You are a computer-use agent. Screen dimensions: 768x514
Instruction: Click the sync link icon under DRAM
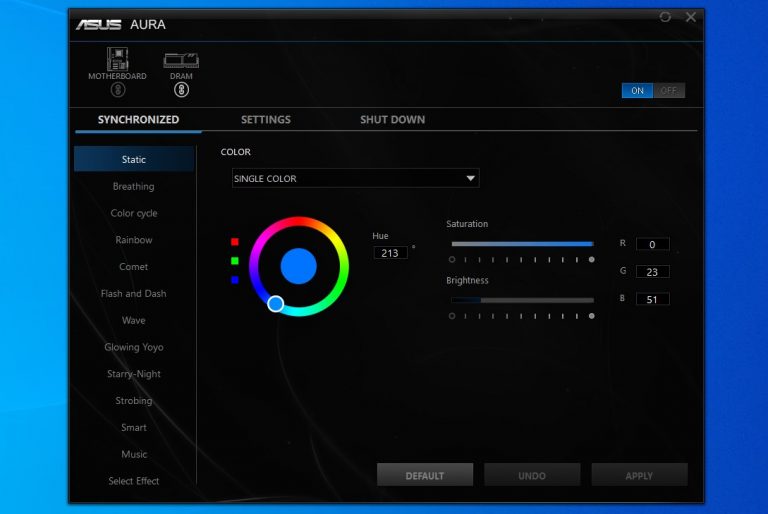181,90
